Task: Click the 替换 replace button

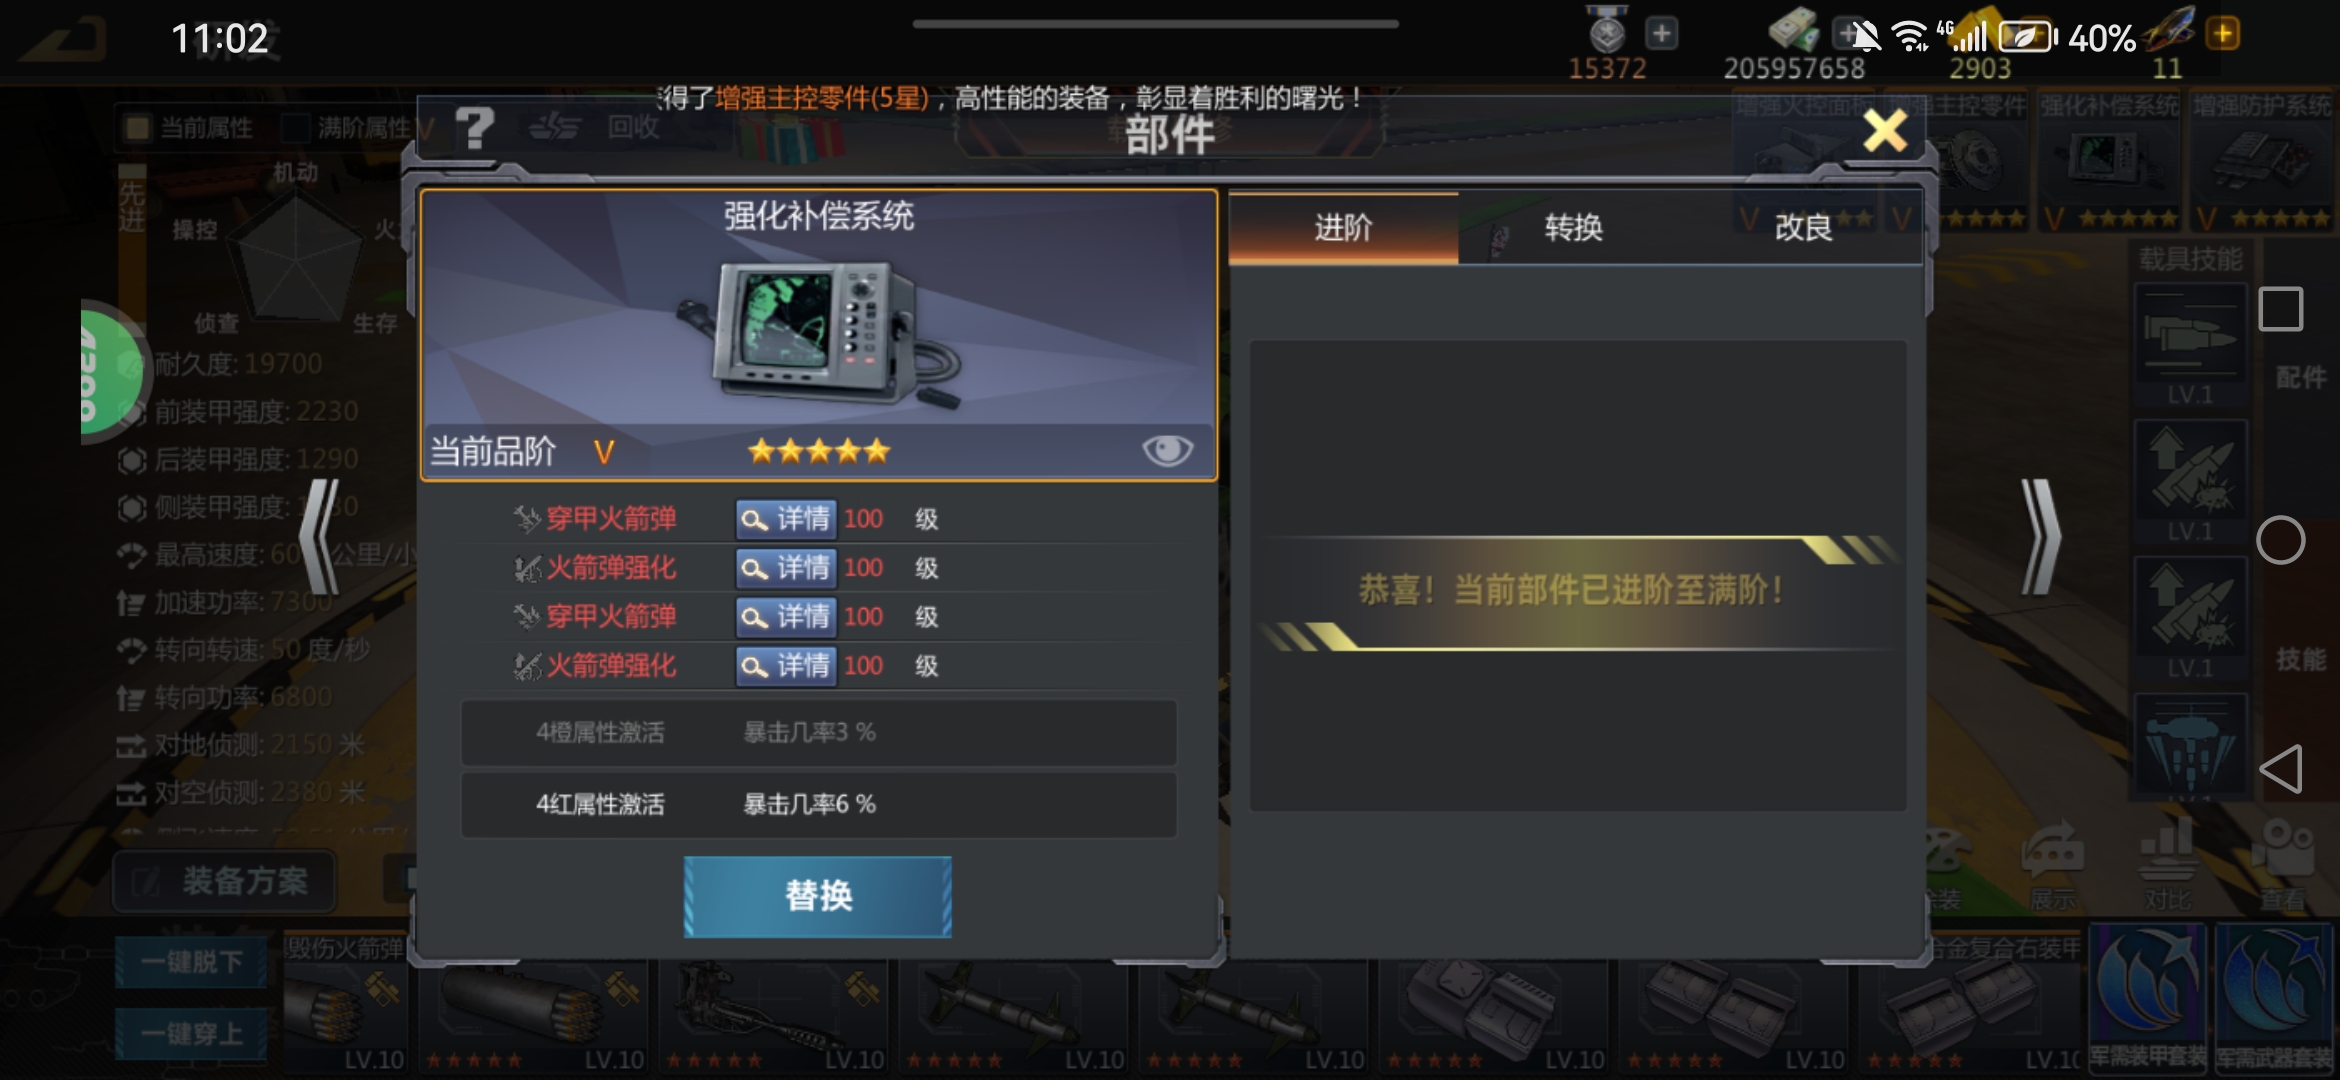Action: 818,896
